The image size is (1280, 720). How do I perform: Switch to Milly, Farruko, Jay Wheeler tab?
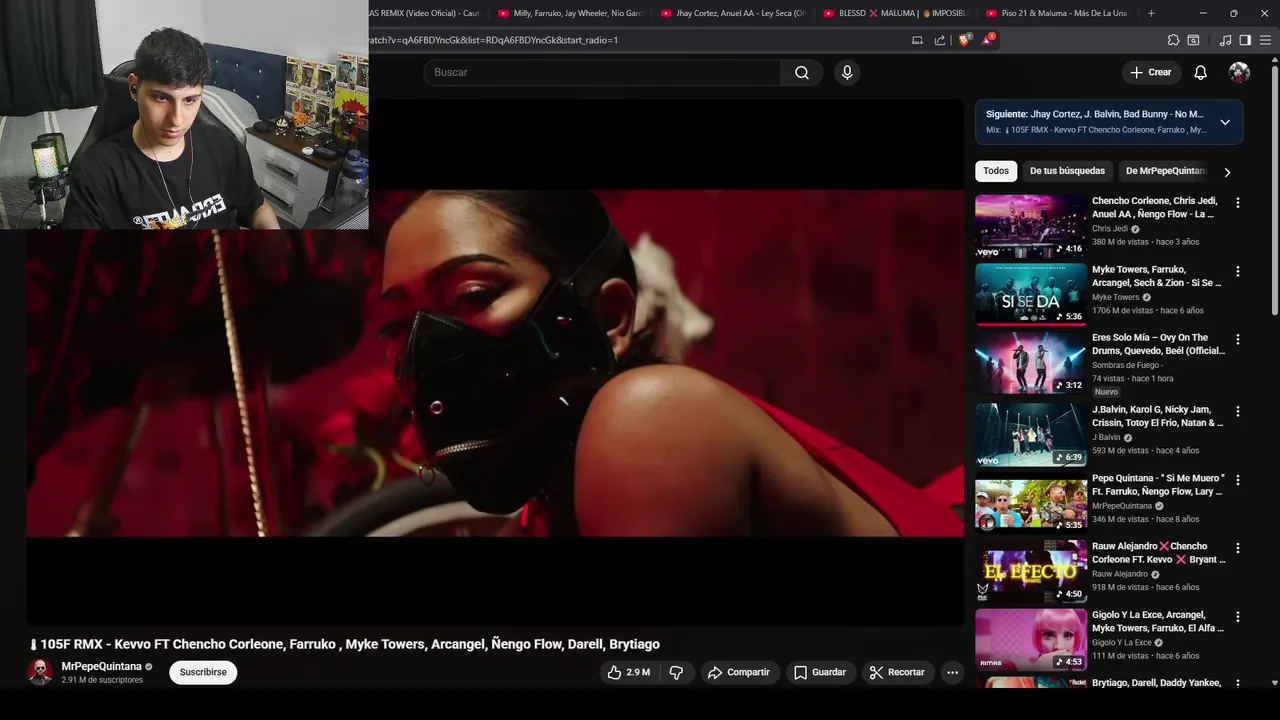pos(571,13)
